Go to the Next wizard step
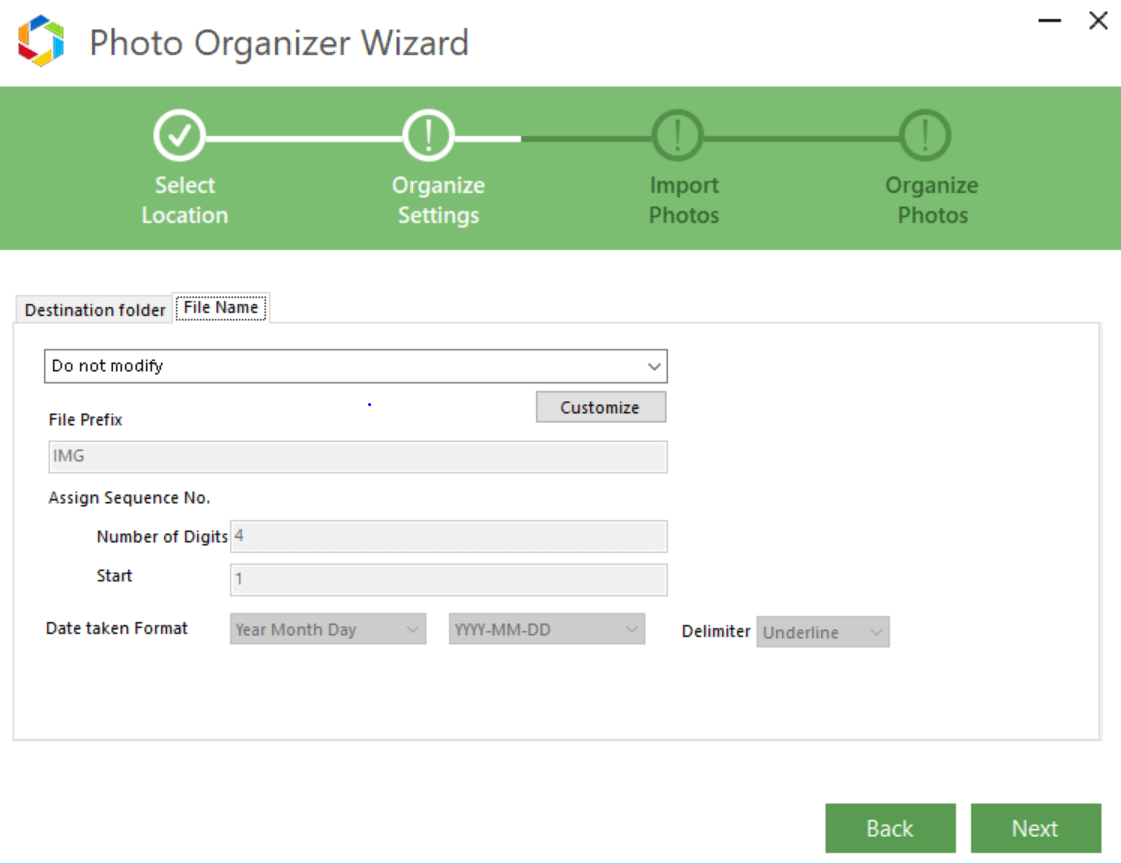Viewport: 1121px width, 864px height. (1035, 828)
